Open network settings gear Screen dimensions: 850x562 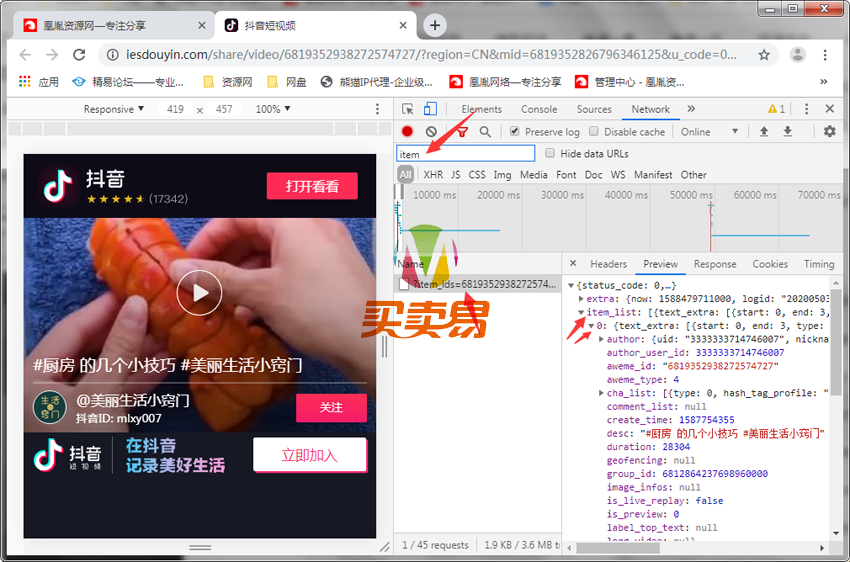pyautogui.click(x=829, y=131)
